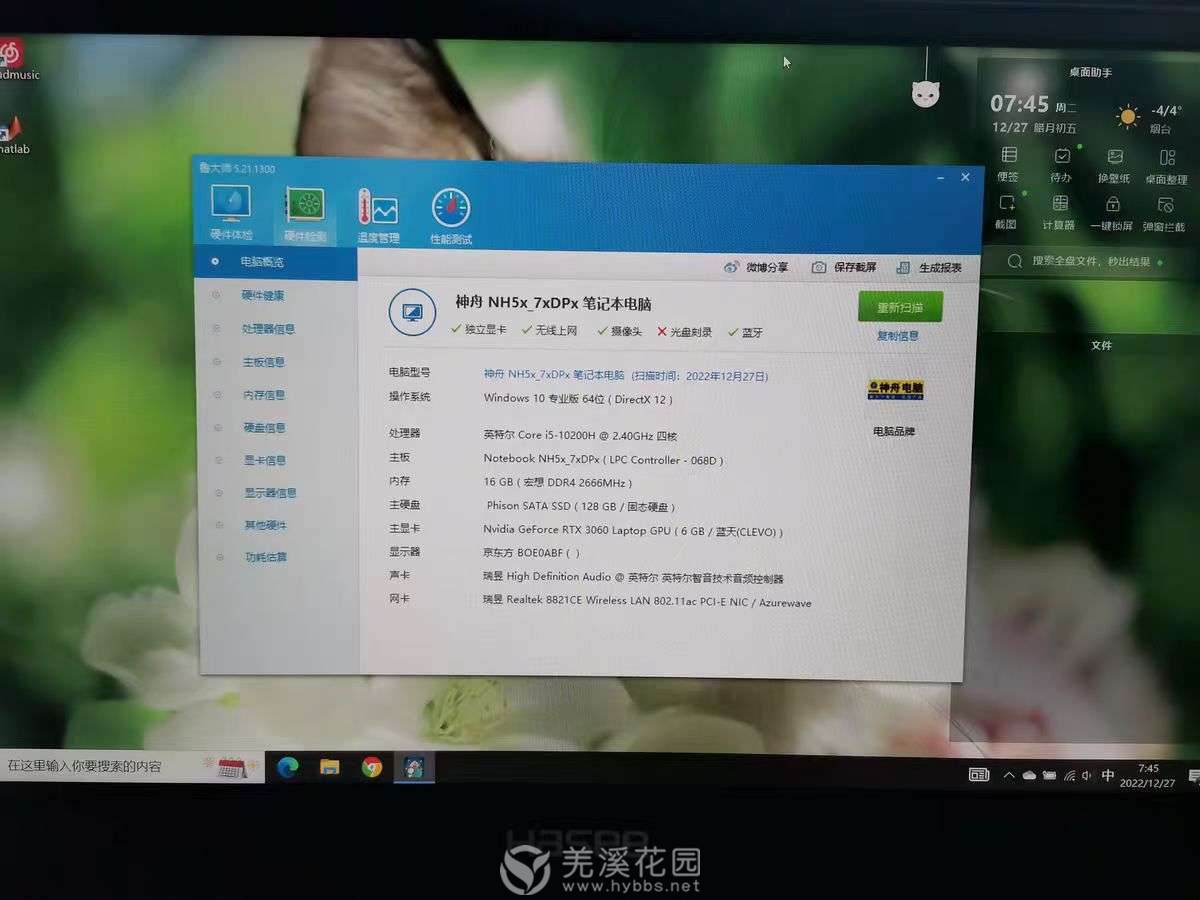Click the 显示器 value 京东方 BOE0ABF
Viewport: 1200px width, 900px height.
[x=531, y=552]
